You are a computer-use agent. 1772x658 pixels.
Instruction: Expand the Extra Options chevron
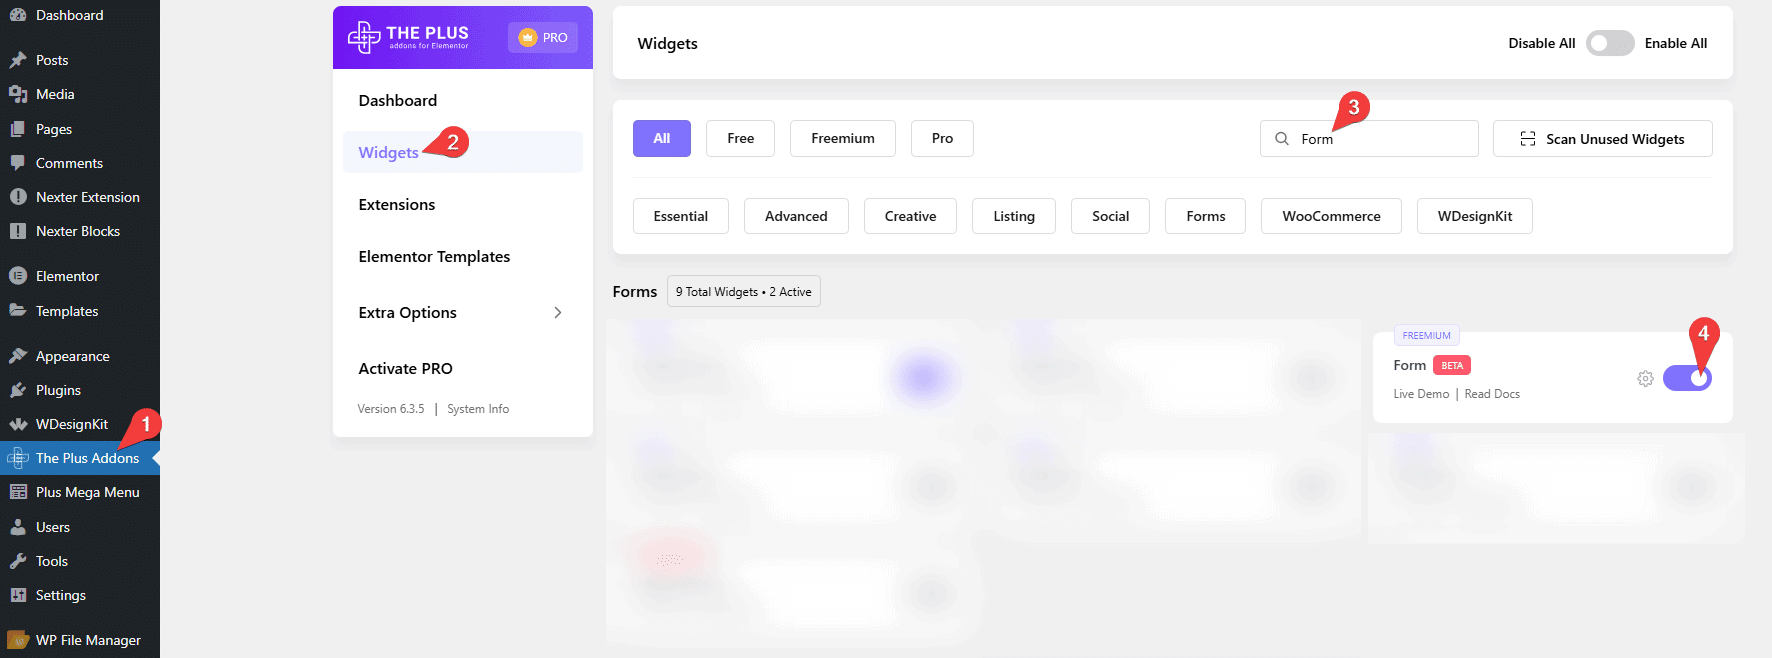(x=558, y=313)
